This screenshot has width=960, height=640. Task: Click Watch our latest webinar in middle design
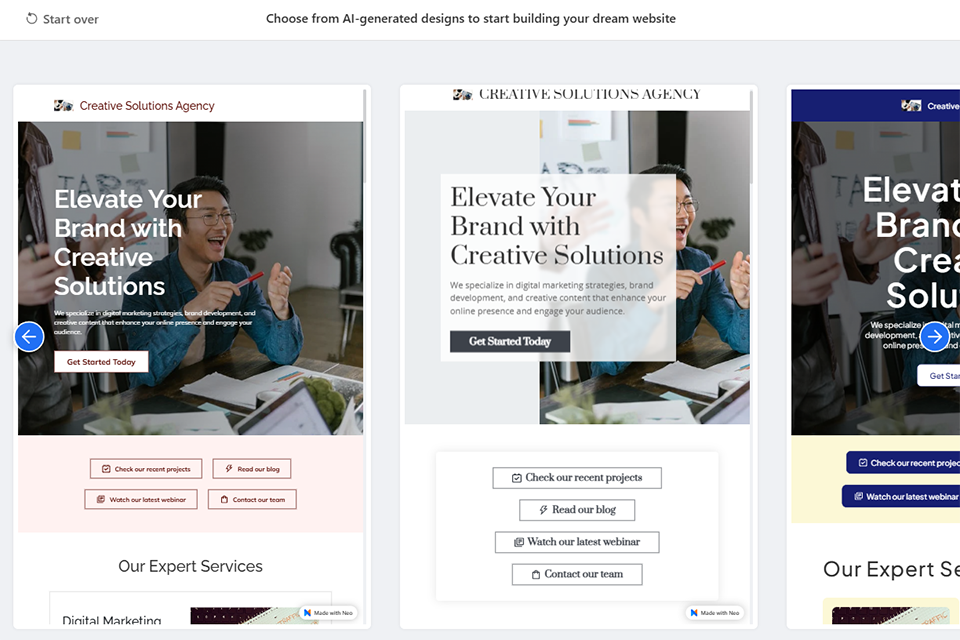tap(577, 542)
